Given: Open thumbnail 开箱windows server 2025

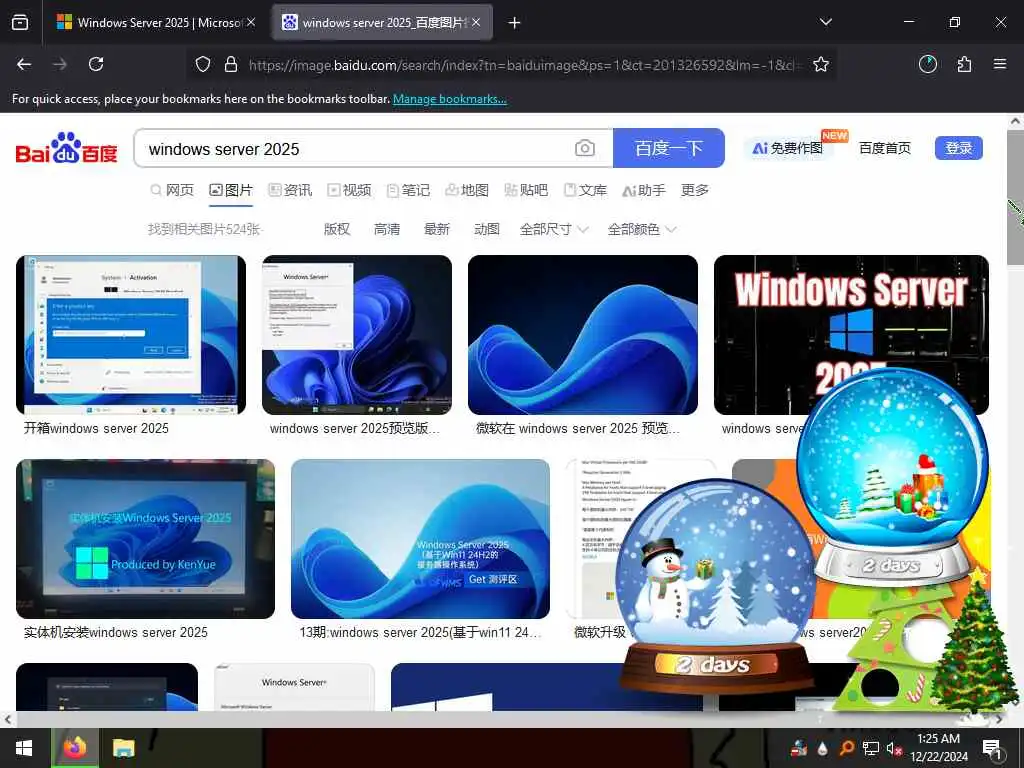Looking at the screenshot, I should click(x=131, y=335).
